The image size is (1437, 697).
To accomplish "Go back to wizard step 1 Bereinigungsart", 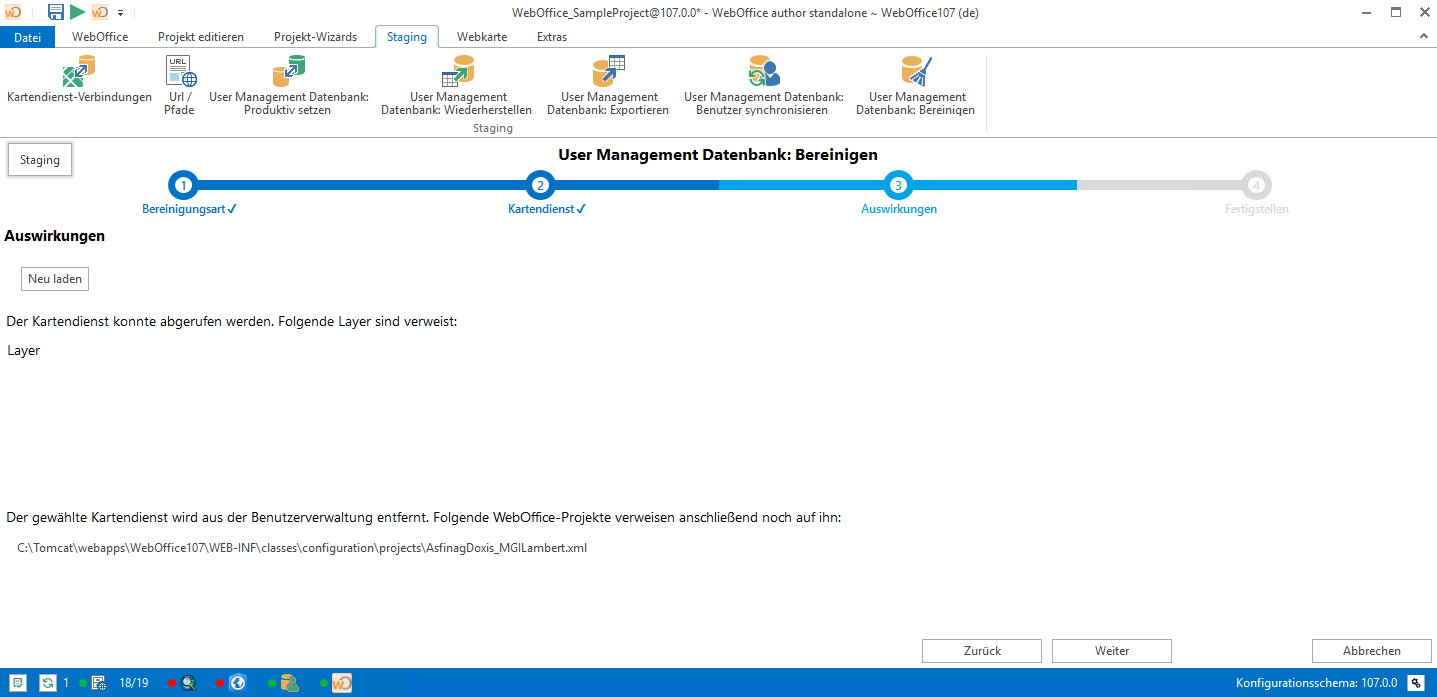I will point(183,185).
